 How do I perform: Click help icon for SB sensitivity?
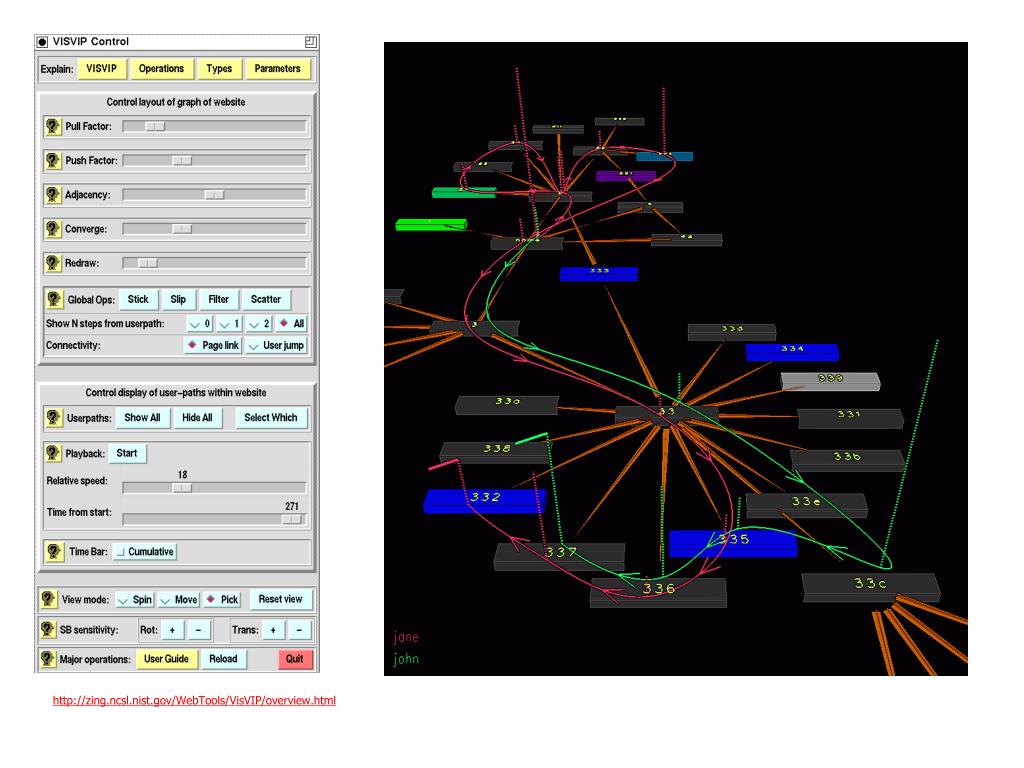[x=47, y=630]
